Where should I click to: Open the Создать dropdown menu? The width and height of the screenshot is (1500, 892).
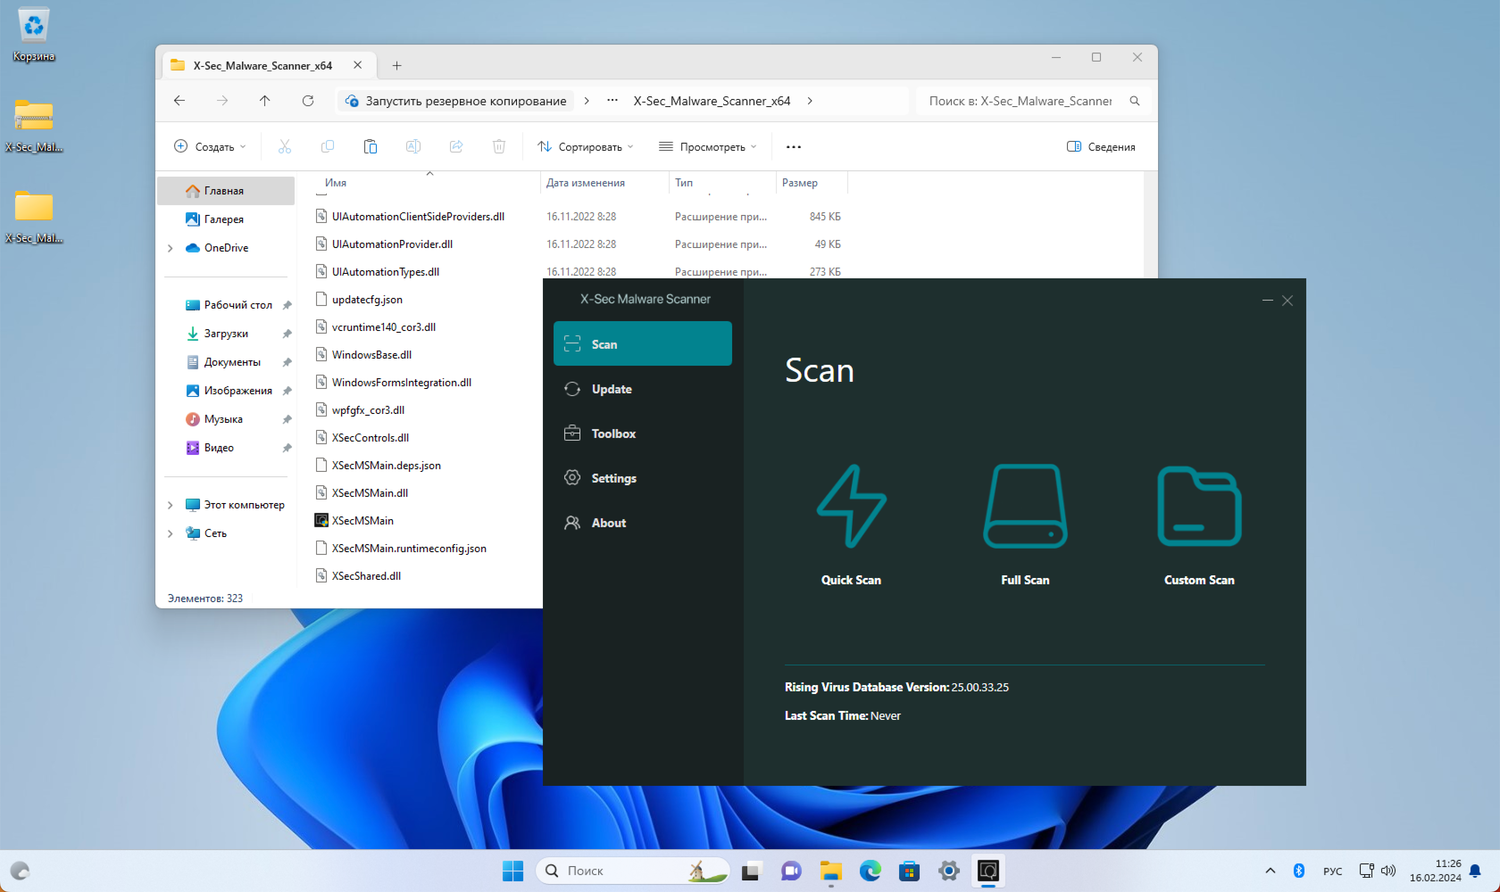[210, 147]
